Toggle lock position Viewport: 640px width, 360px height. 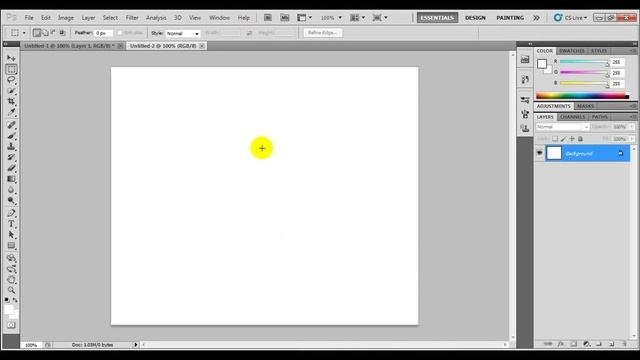coord(572,139)
